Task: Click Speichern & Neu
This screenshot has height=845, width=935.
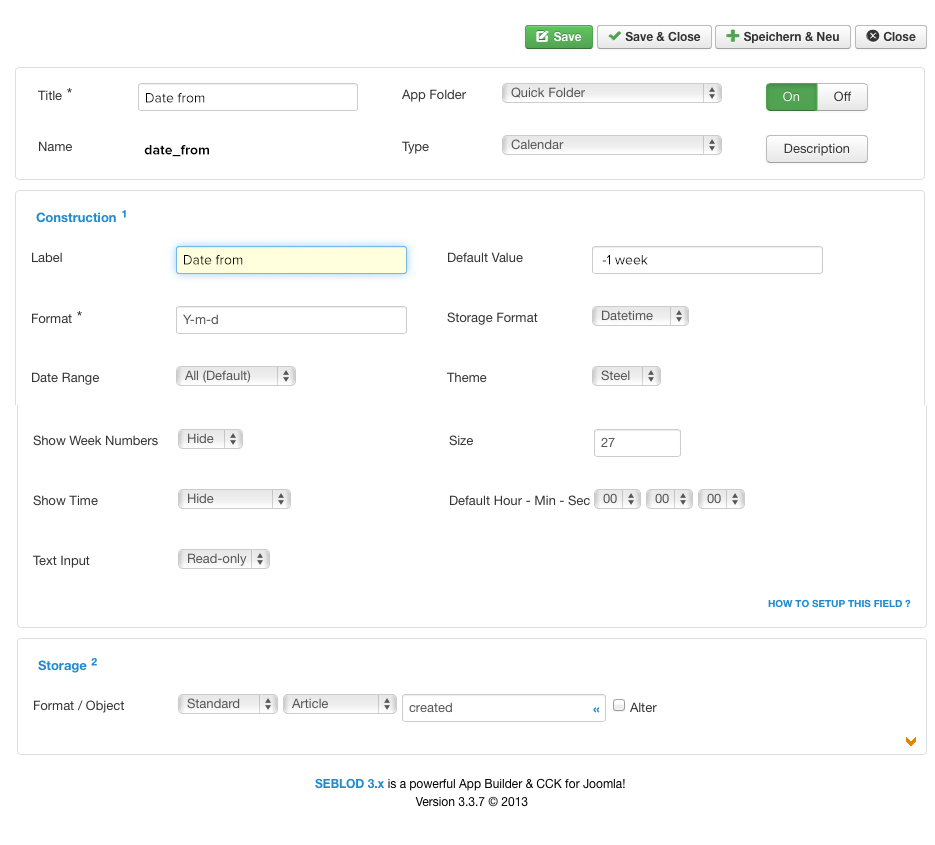Action: click(782, 37)
